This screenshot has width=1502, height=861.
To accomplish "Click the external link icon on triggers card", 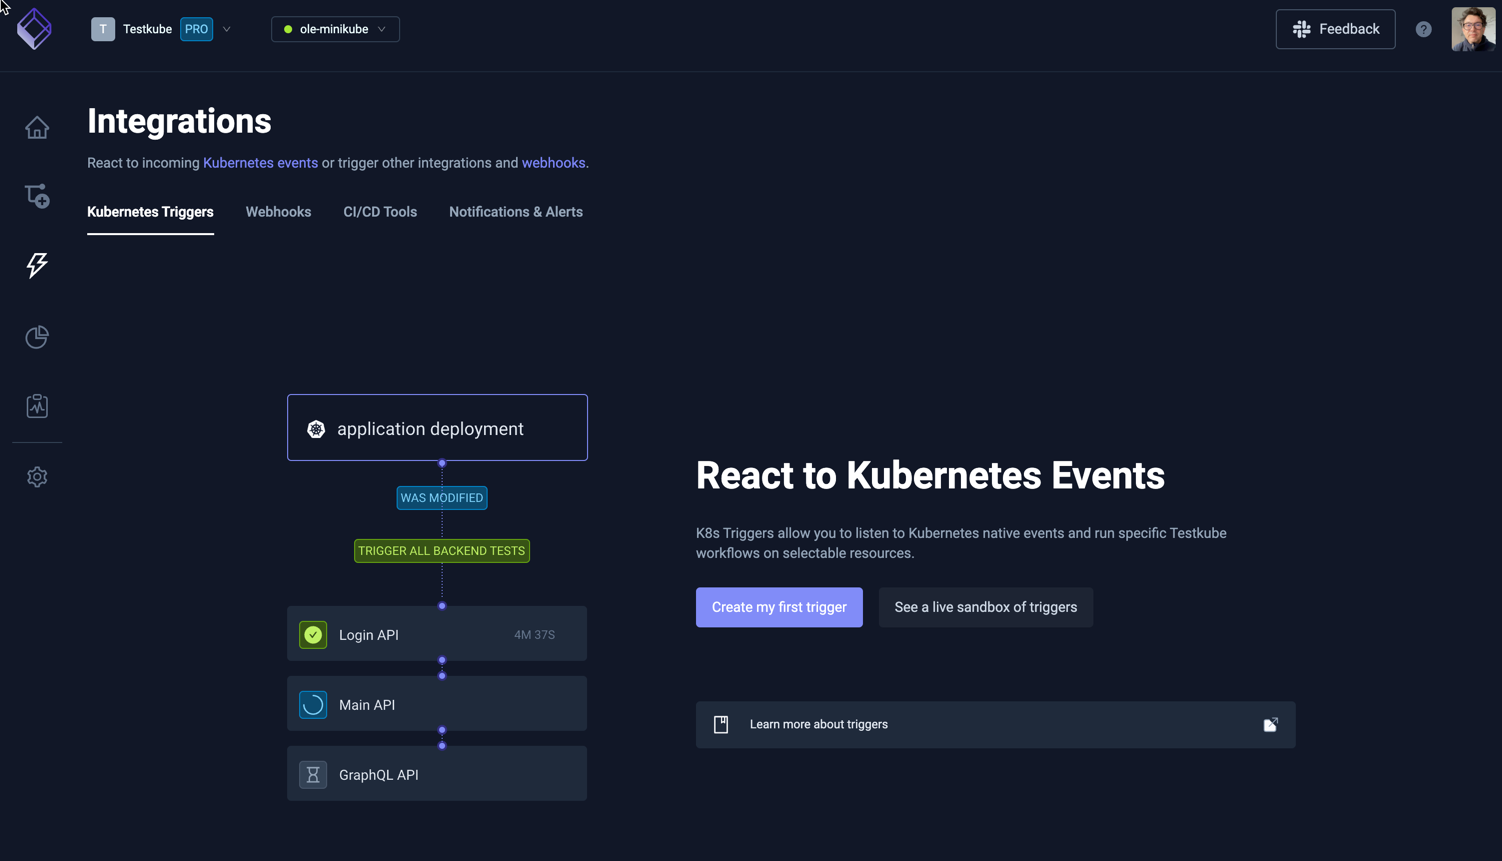I will (x=1270, y=724).
